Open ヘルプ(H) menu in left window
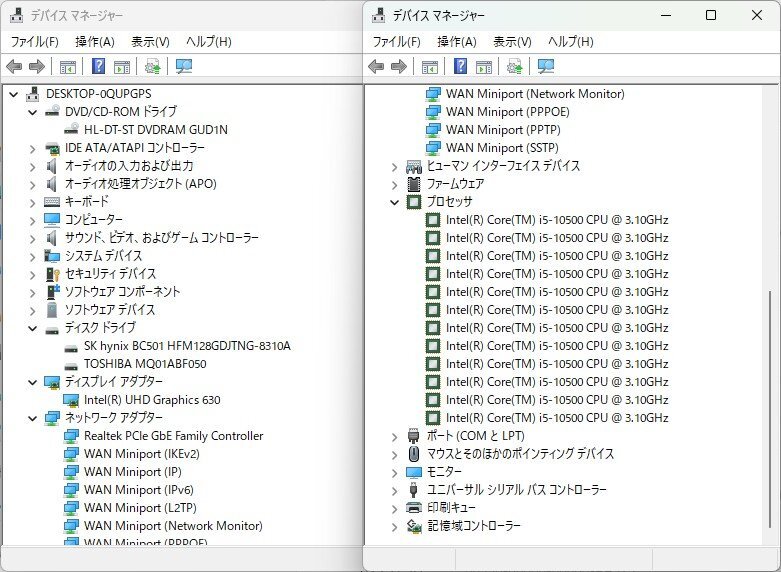This screenshot has width=781, height=572. coord(209,42)
